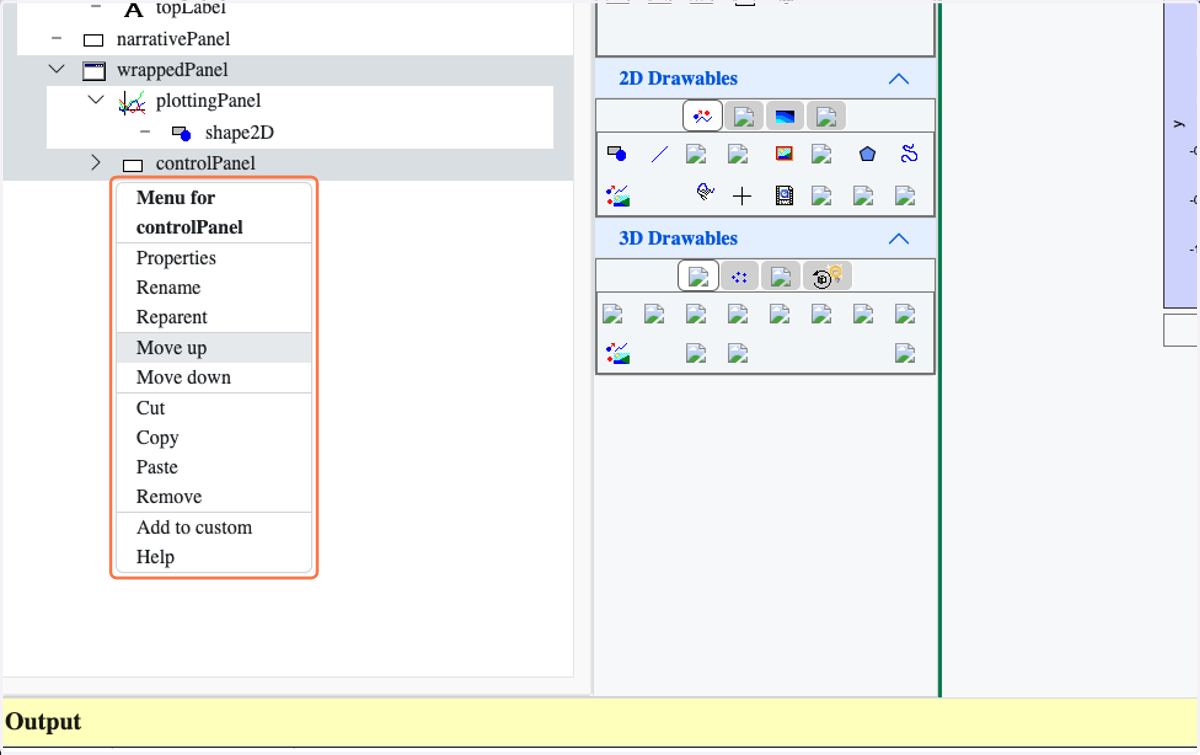This screenshot has width=1200, height=755.
Task: Choose the film-strip video drawable icon
Action: pyautogui.click(x=784, y=196)
